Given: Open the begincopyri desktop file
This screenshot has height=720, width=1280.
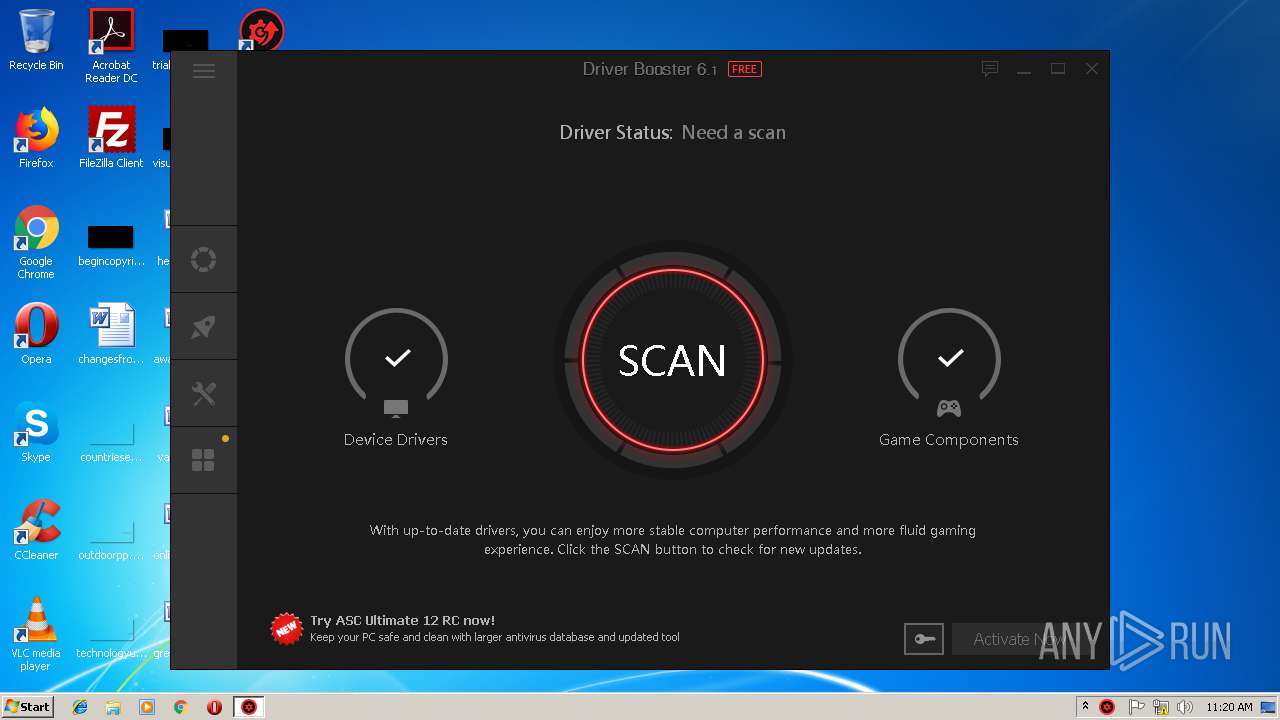Looking at the screenshot, I should (x=111, y=244).
